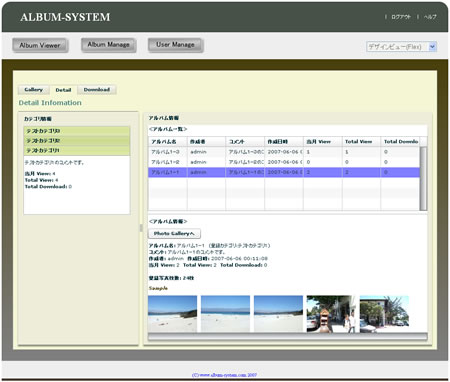The width and height of the screenshot is (450, 382).
Task: Open the building and trees sample thumbnail
Action: [x=384, y=314]
